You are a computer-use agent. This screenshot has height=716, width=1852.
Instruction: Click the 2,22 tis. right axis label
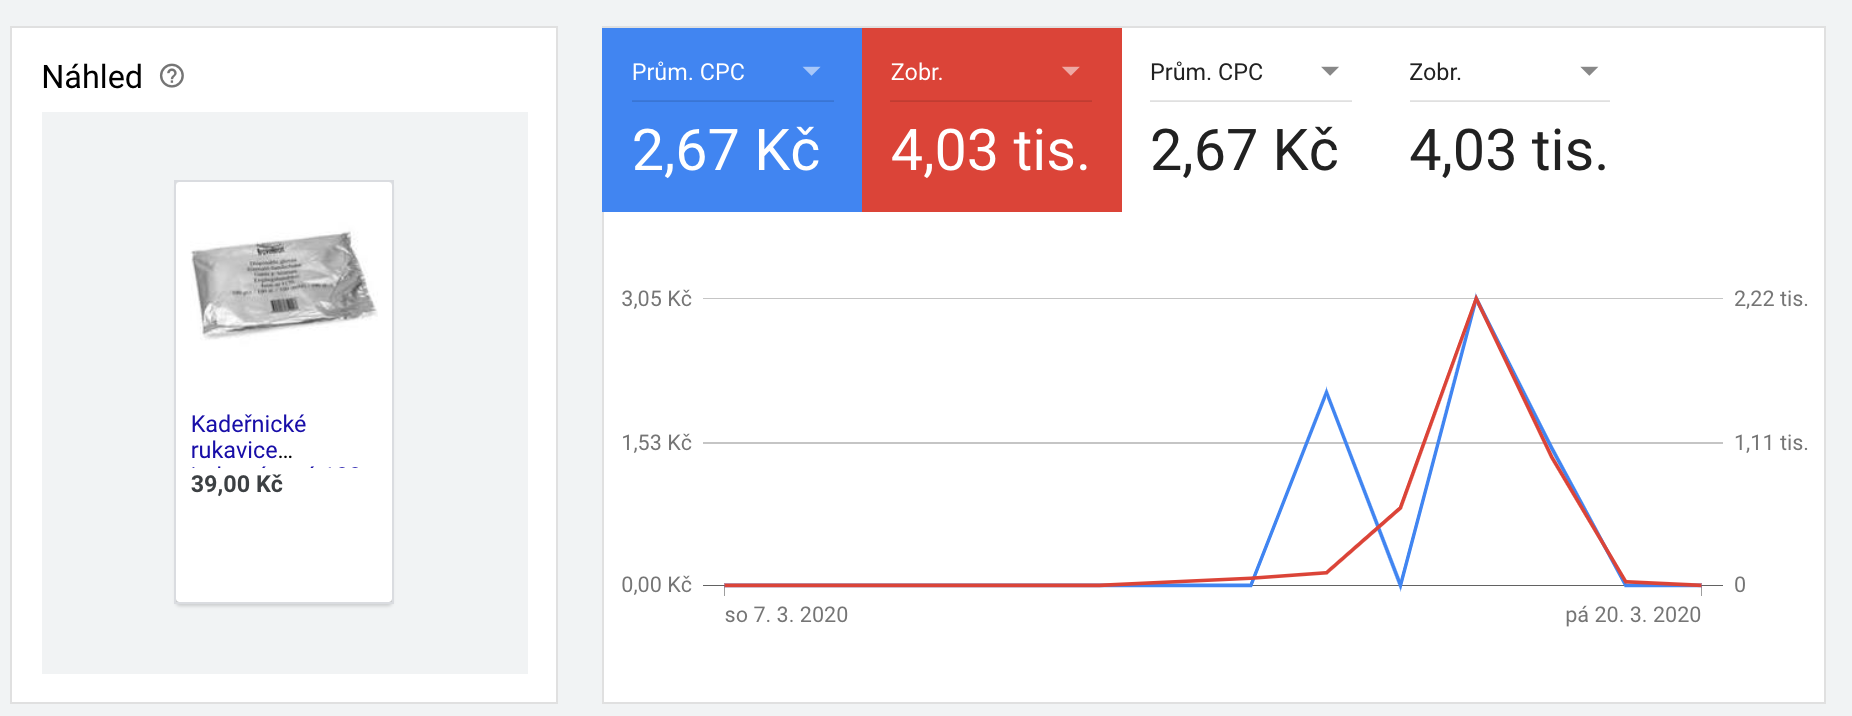(1771, 299)
